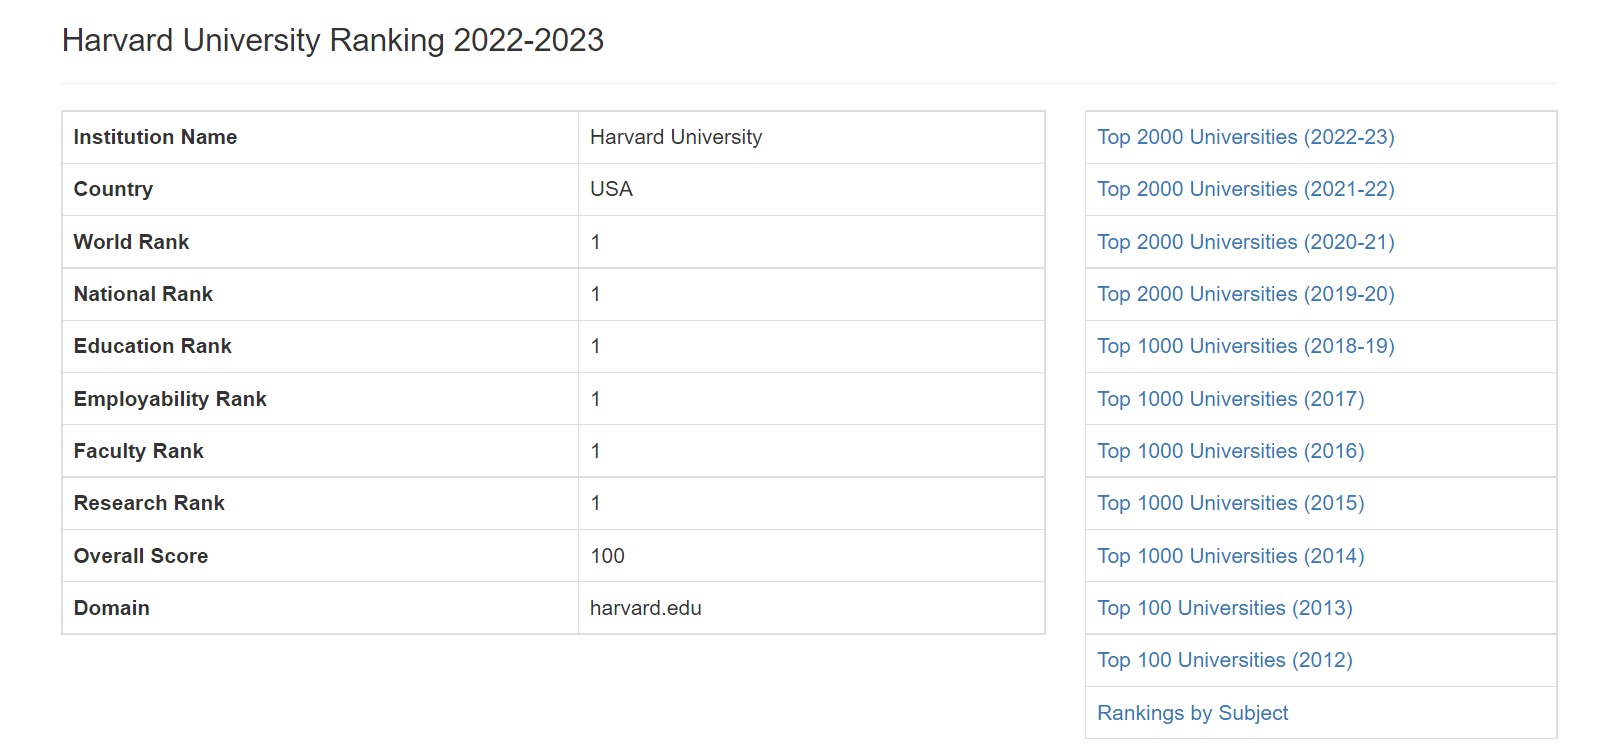Click the Employability Rank row label
This screenshot has height=754, width=1613.
[170, 399]
